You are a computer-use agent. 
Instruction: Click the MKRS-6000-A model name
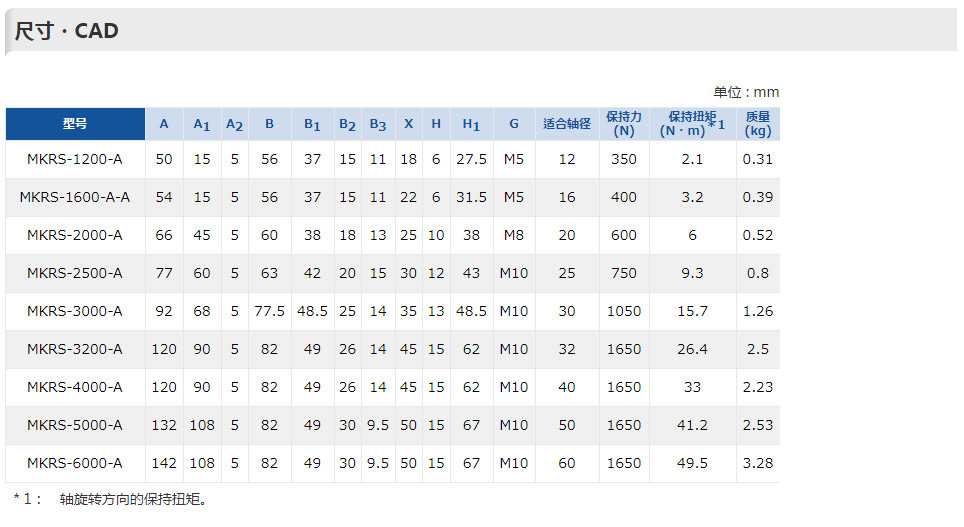(74, 463)
